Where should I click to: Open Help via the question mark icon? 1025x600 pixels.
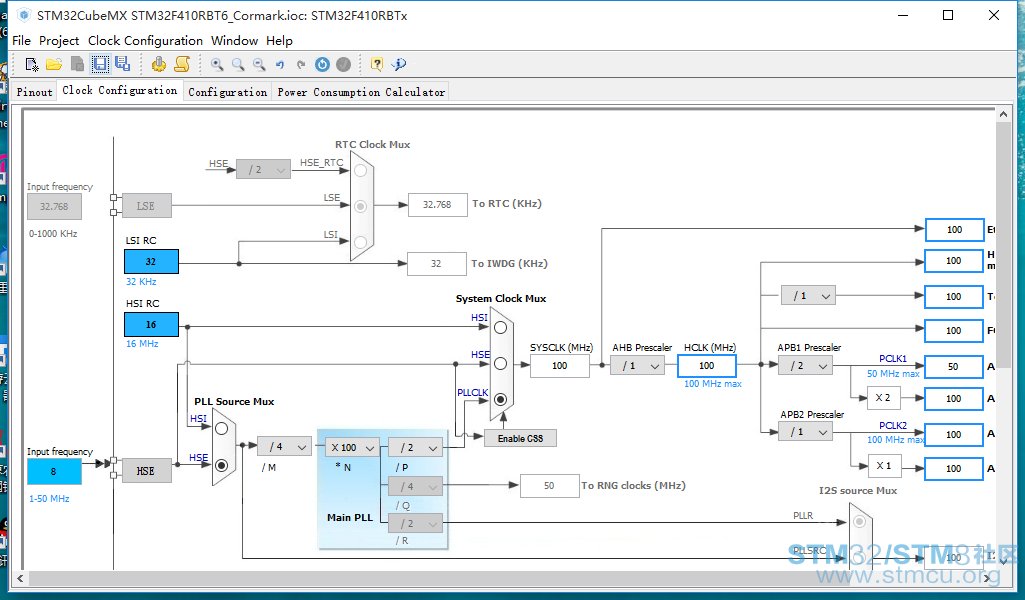coord(377,64)
